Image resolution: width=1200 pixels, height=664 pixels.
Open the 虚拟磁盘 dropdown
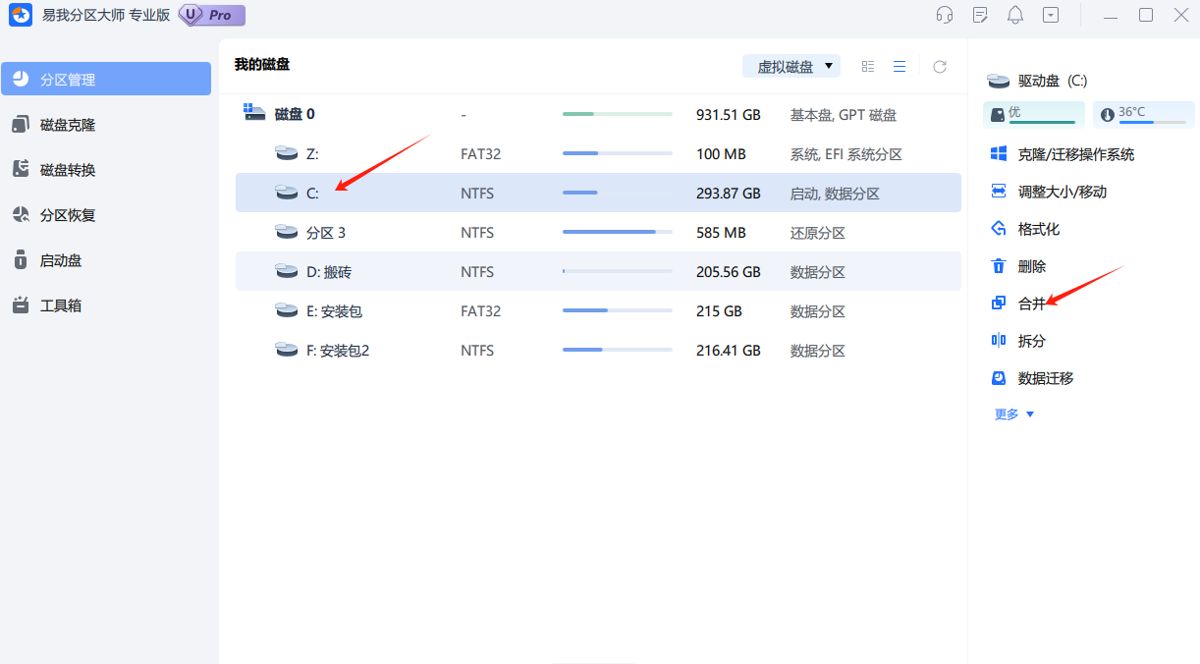coord(792,67)
